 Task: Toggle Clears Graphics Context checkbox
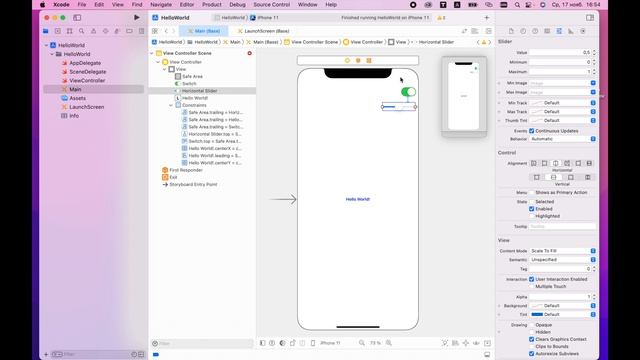click(x=531, y=339)
